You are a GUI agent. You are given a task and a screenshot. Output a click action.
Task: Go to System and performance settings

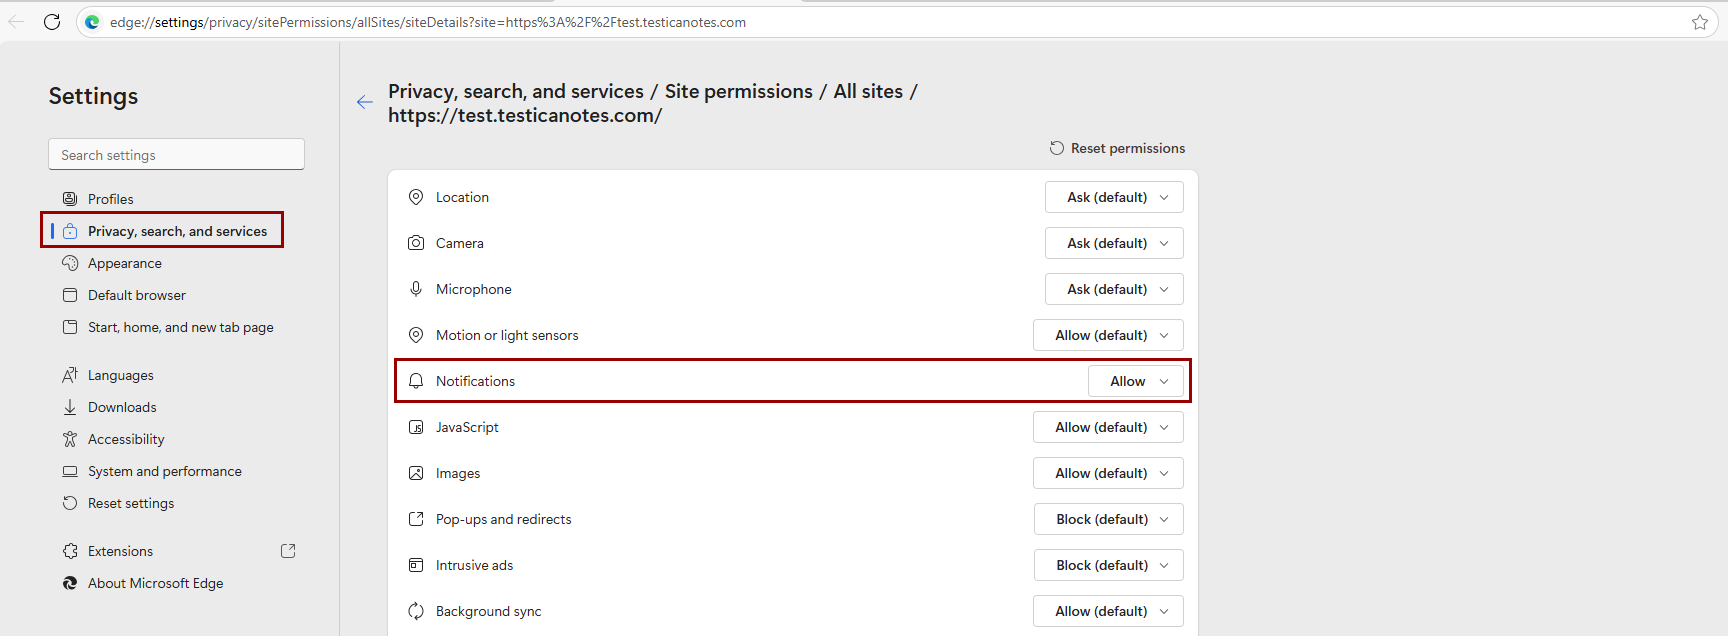tap(165, 471)
